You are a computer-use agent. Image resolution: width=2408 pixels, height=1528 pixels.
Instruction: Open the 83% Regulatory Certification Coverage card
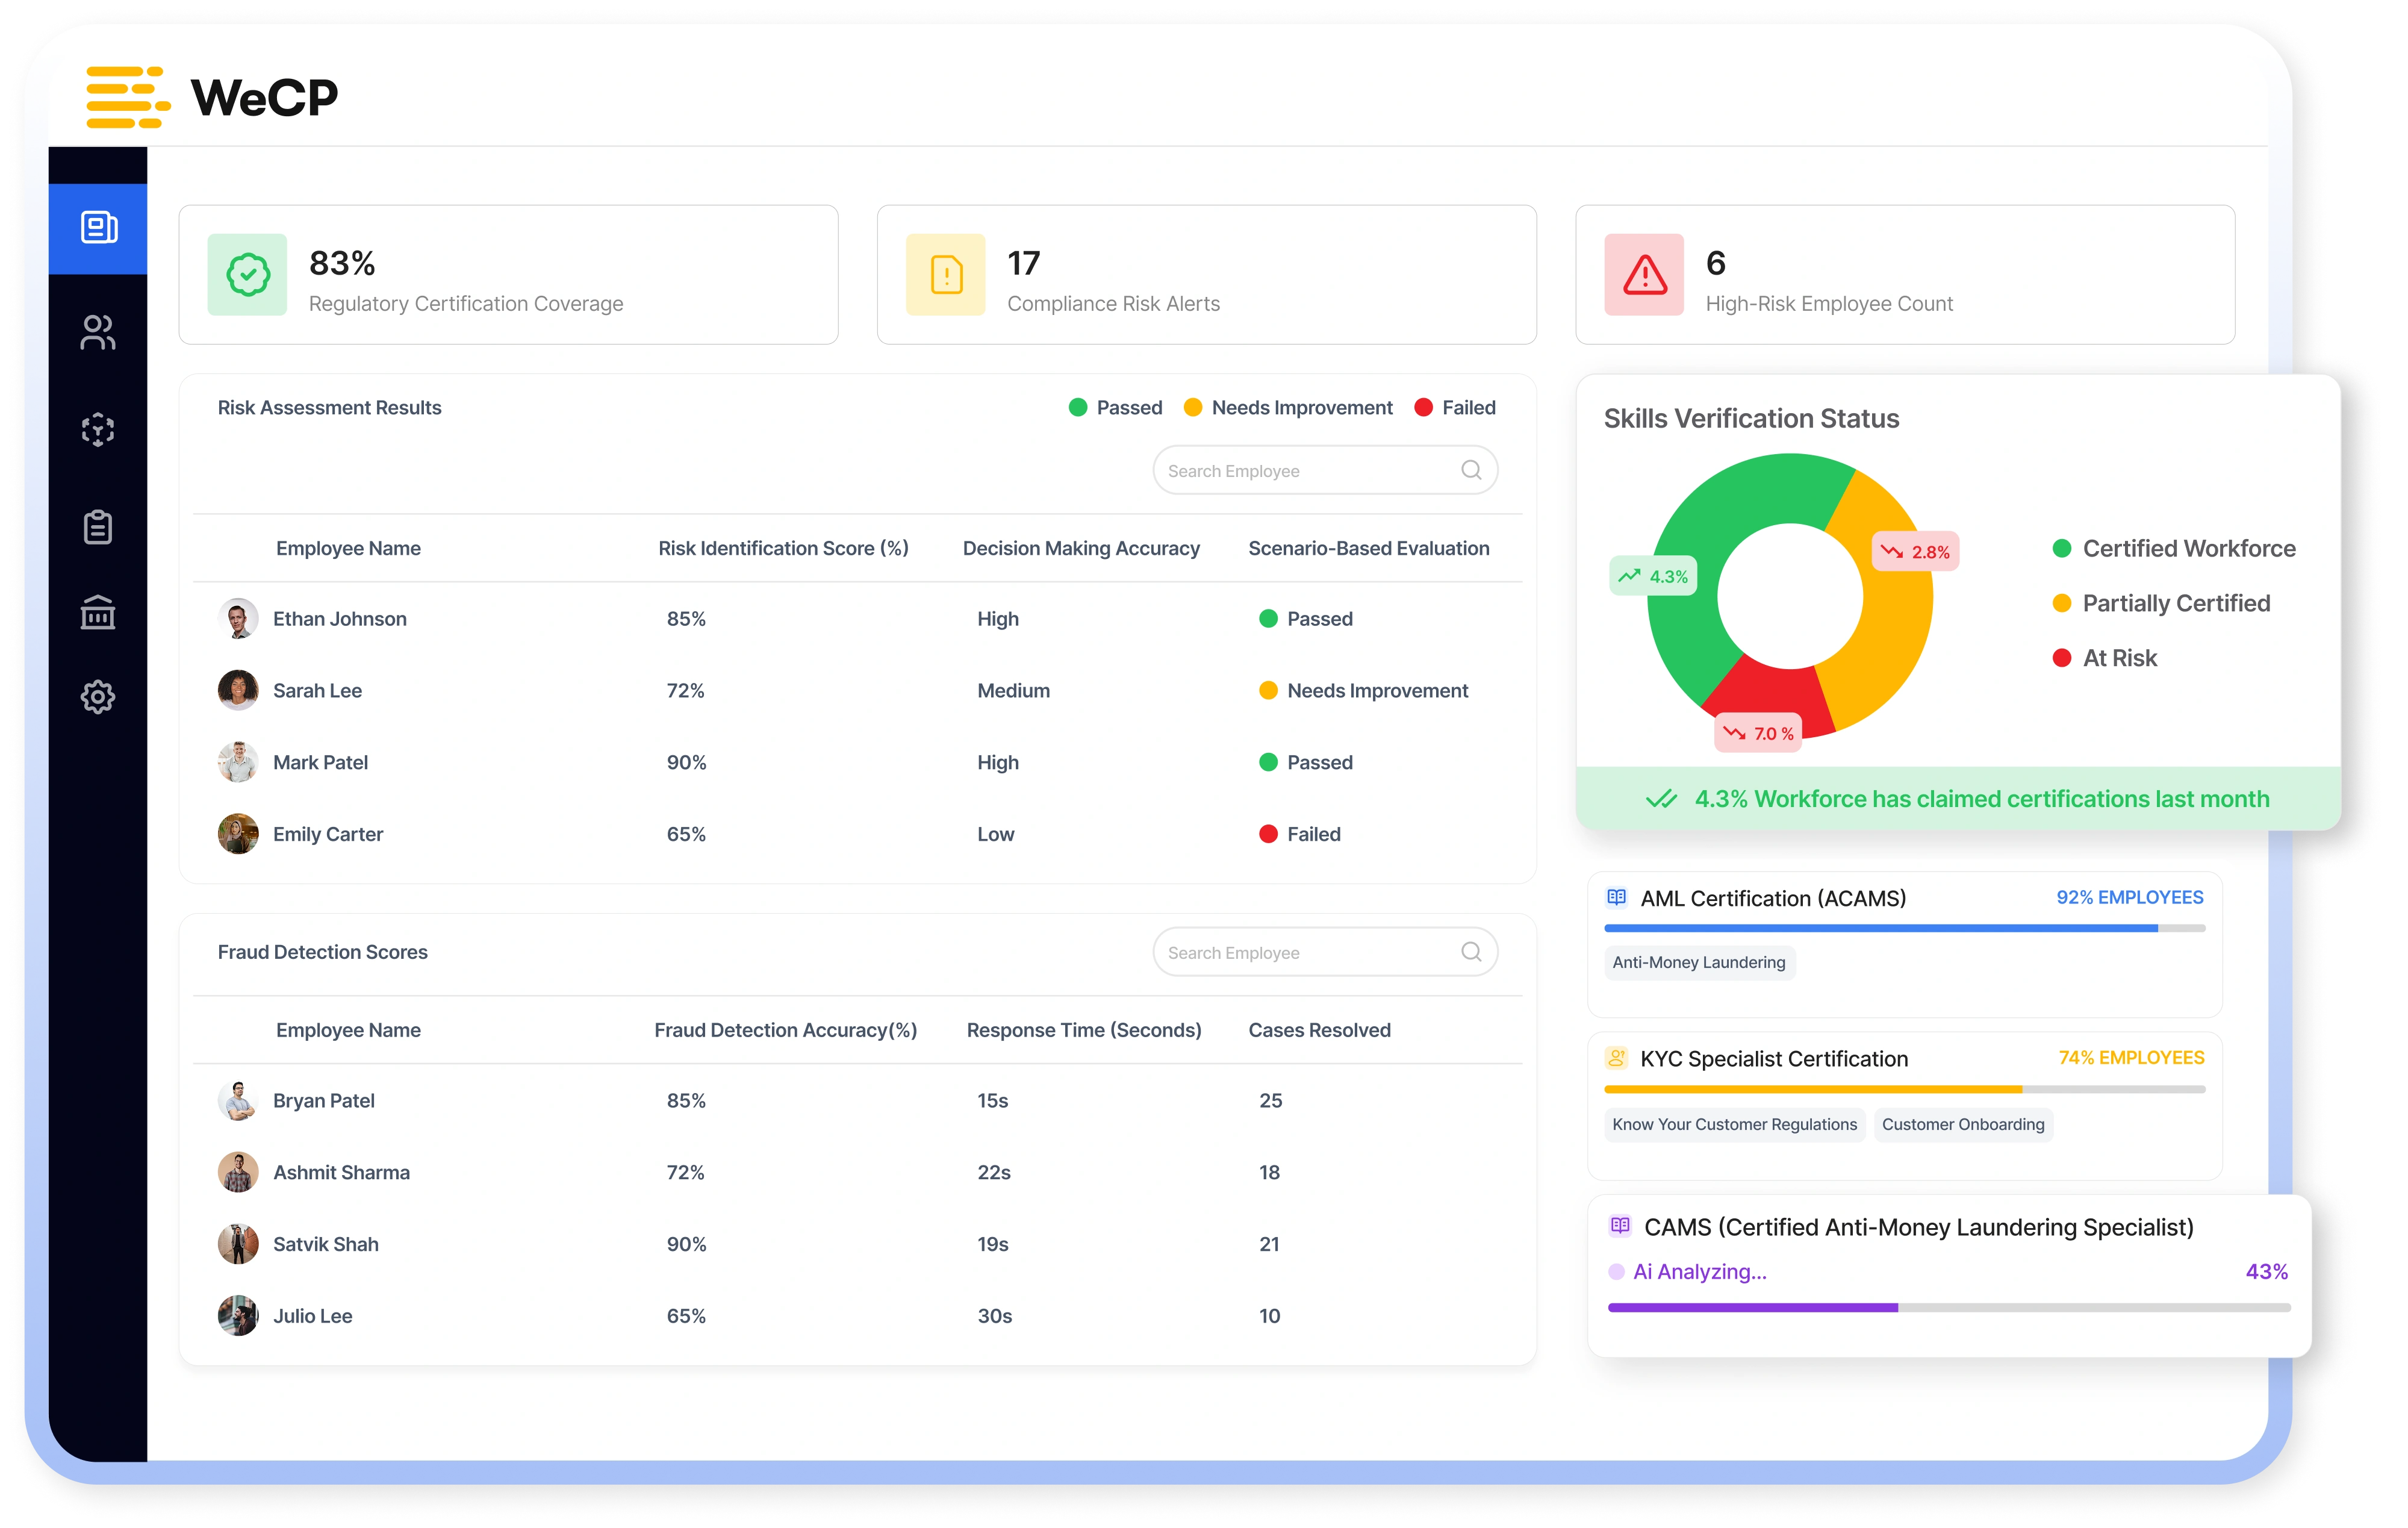(x=508, y=275)
